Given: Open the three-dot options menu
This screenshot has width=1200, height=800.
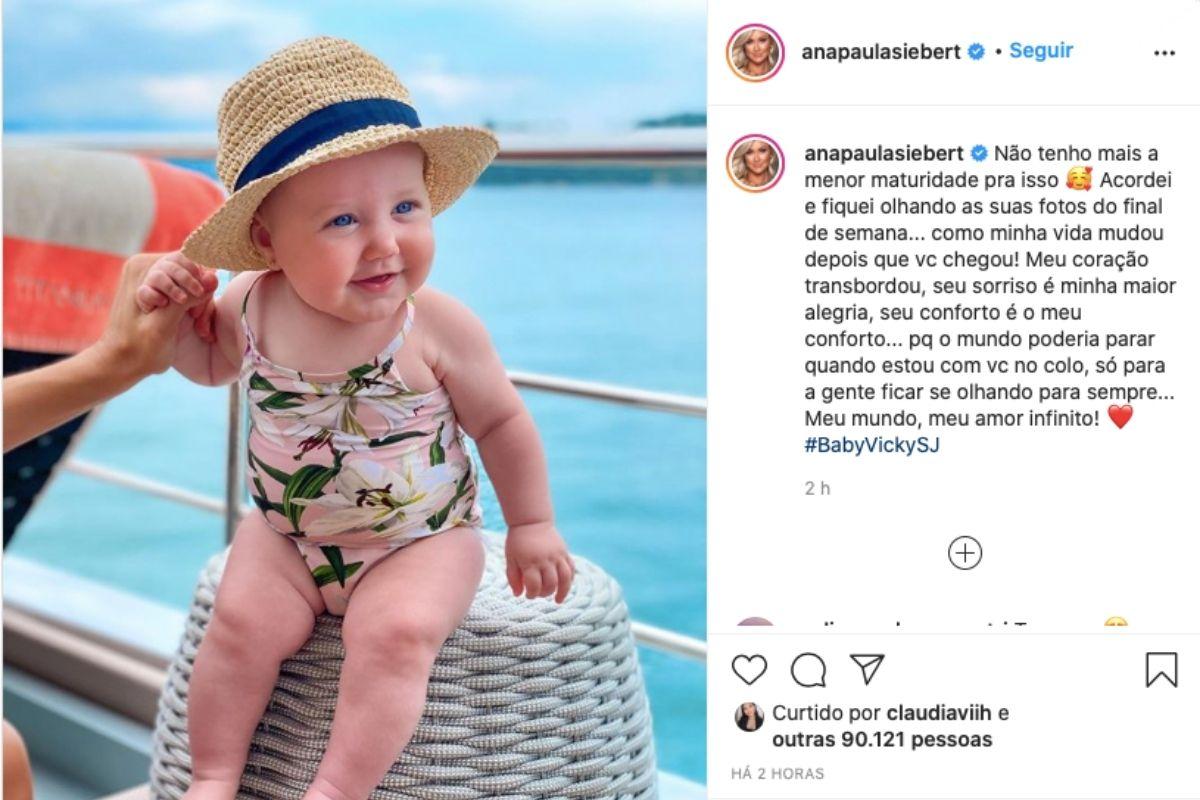Looking at the screenshot, I should point(1164,53).
